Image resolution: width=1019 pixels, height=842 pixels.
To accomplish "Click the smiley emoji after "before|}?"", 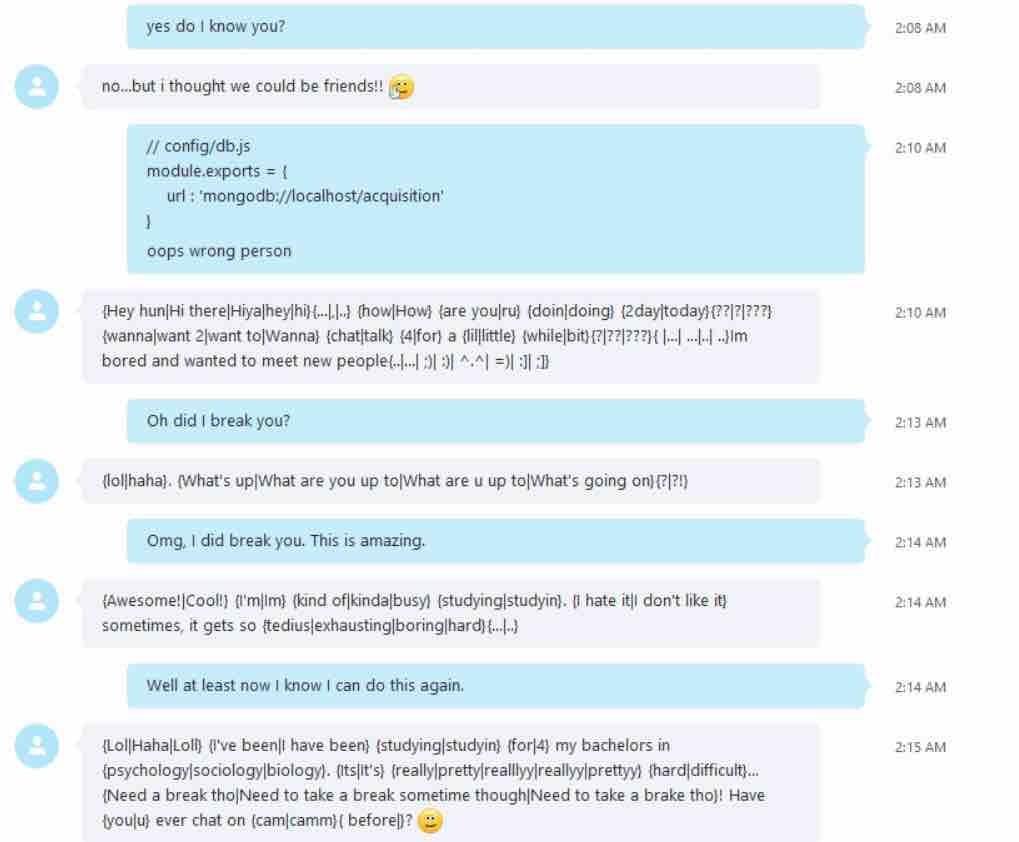I will tap(430, 821).
